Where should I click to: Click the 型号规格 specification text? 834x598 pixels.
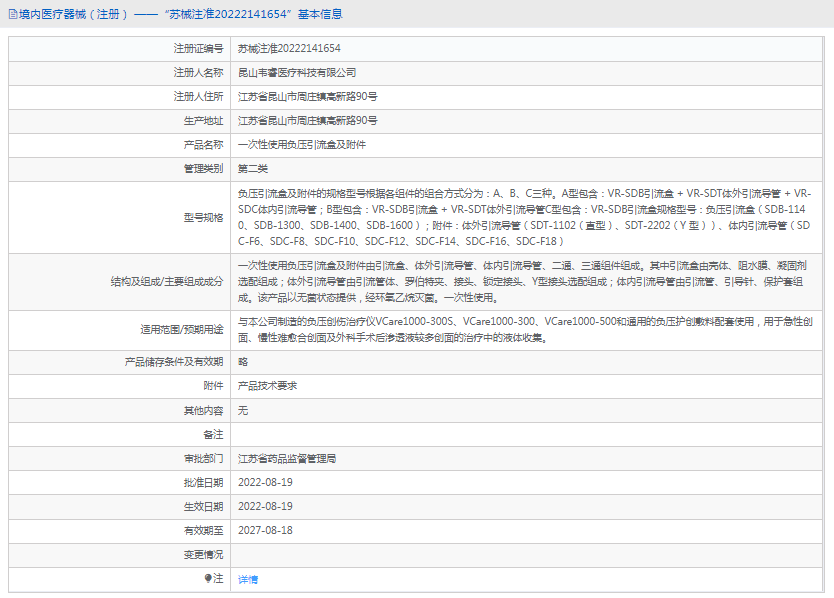tap(524, 218)
